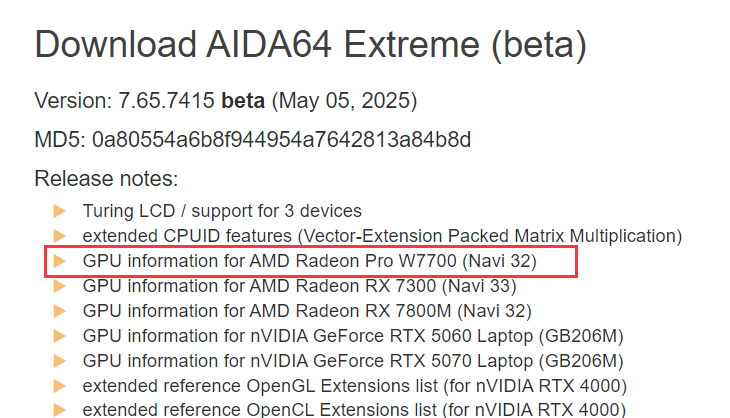730x418 pixels.
Task: Click arrow bullet beside Turing LCD entry
Action: 59,211
